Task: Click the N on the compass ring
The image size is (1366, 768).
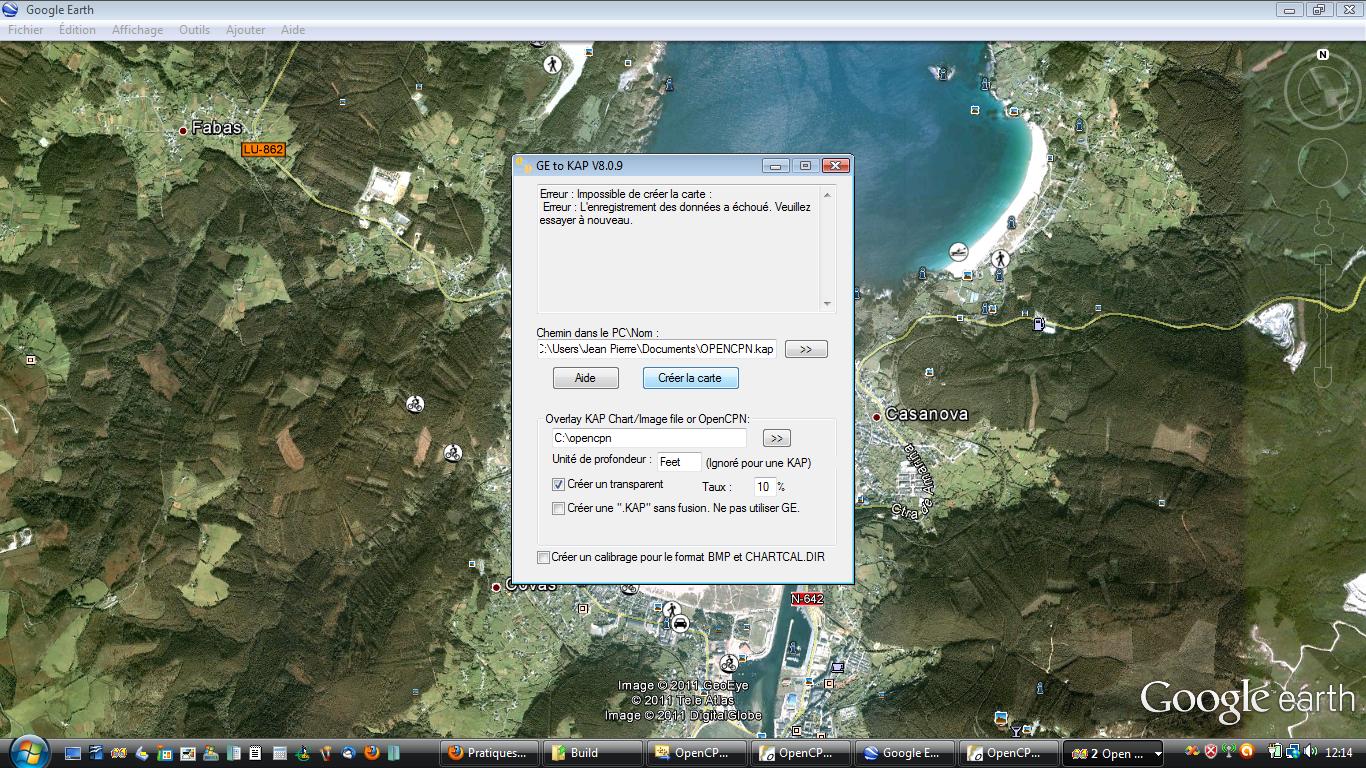Action: [x=1323, y=55]
